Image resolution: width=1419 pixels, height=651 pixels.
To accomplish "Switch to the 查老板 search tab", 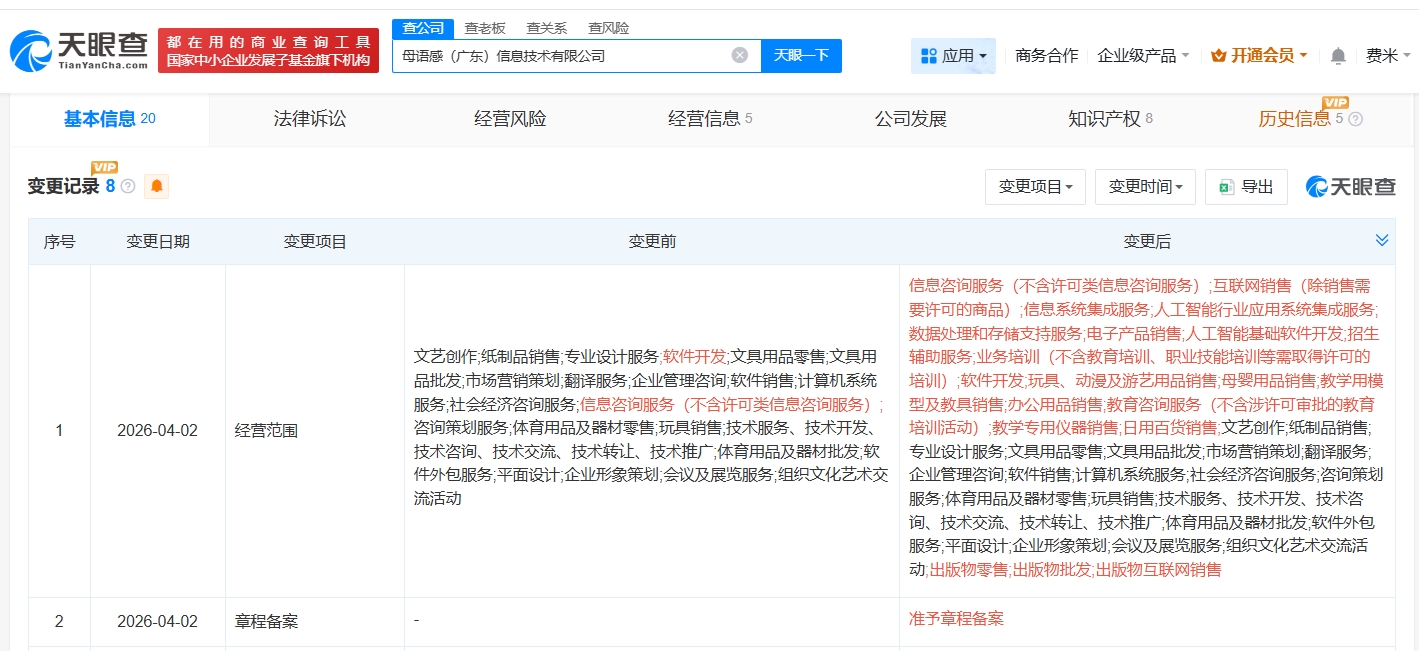I will pyautogui.click(x=485, y=28).
